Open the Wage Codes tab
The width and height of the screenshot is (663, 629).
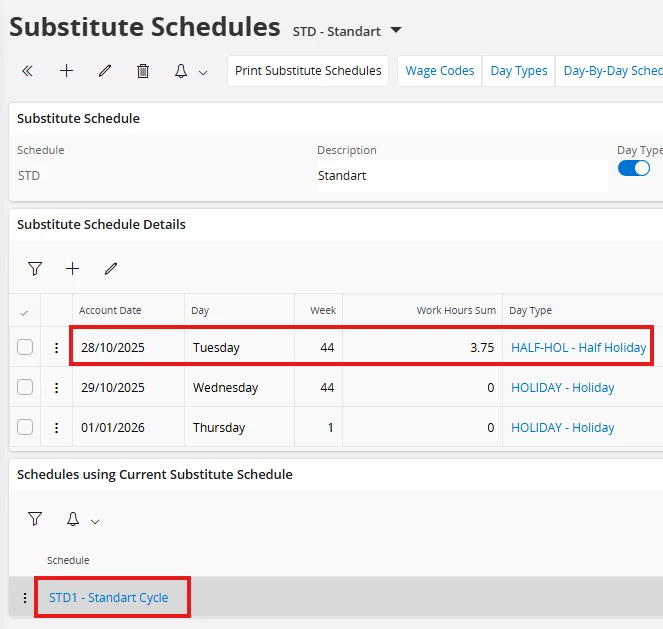pos(440,71)
